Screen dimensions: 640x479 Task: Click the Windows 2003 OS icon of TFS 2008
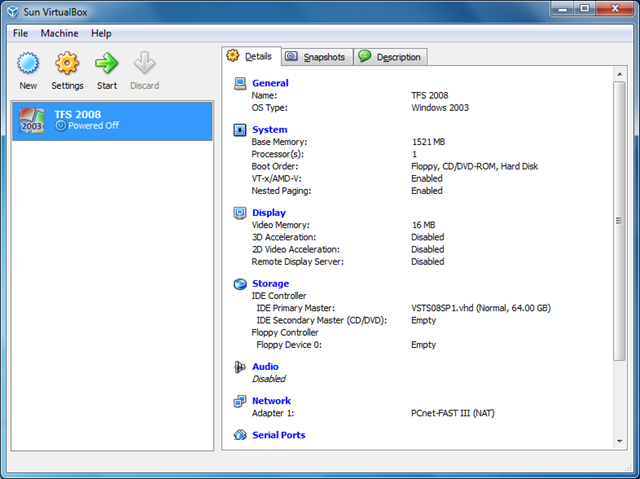[x=31, y=121]
